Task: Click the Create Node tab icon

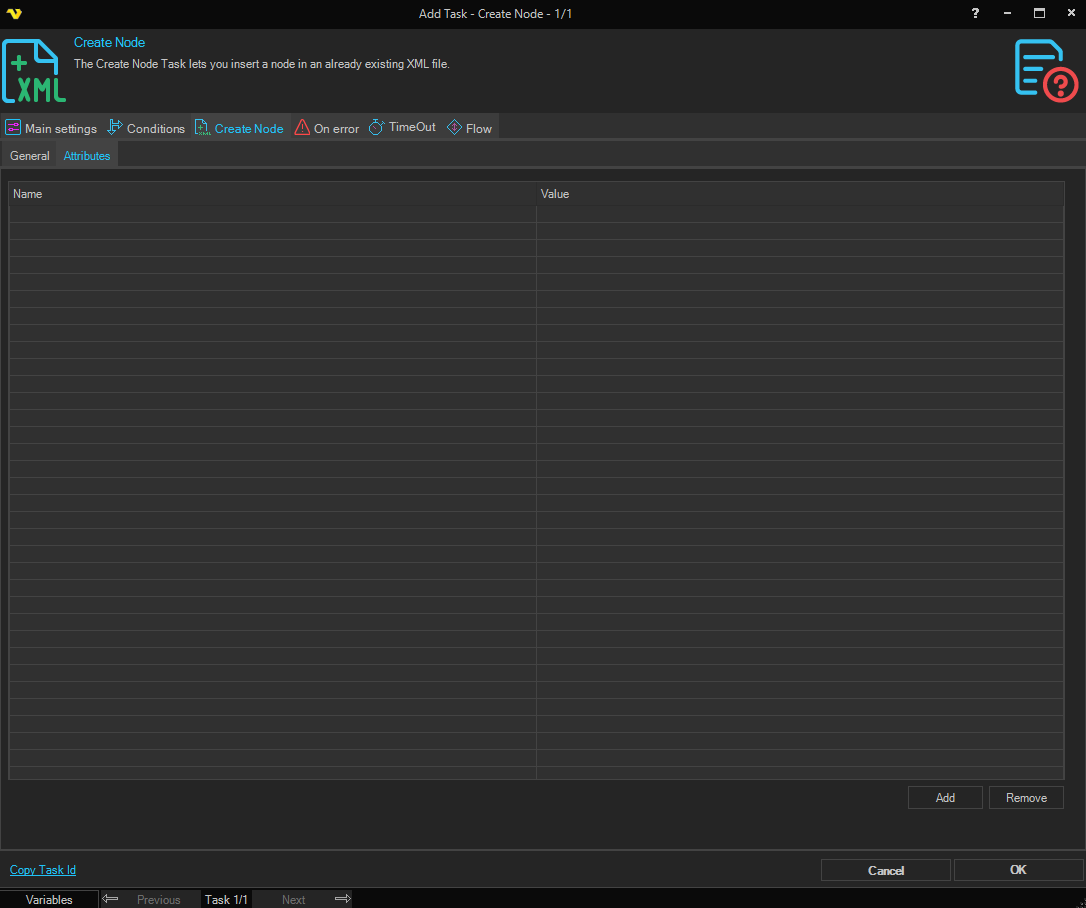Action: (202, 128)
